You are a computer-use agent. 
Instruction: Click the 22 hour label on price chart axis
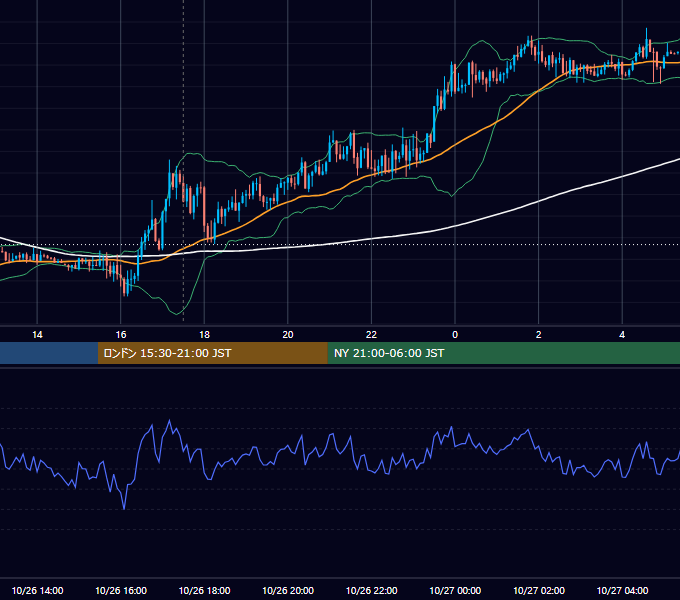point(371,335)
